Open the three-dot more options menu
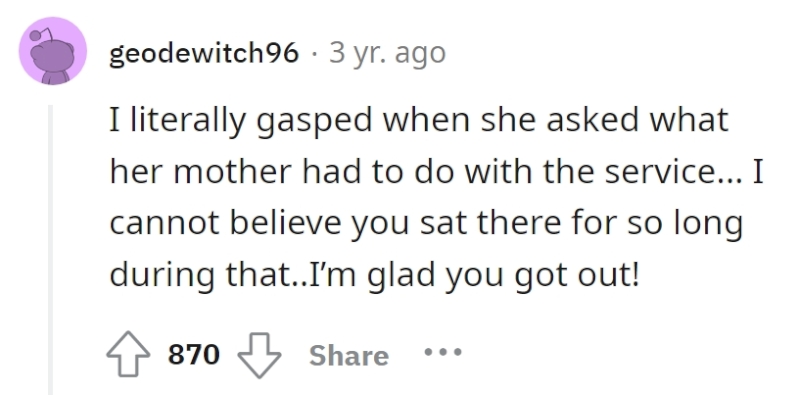The height and width of the screenshot is (395, 800). tap(443, 352)
